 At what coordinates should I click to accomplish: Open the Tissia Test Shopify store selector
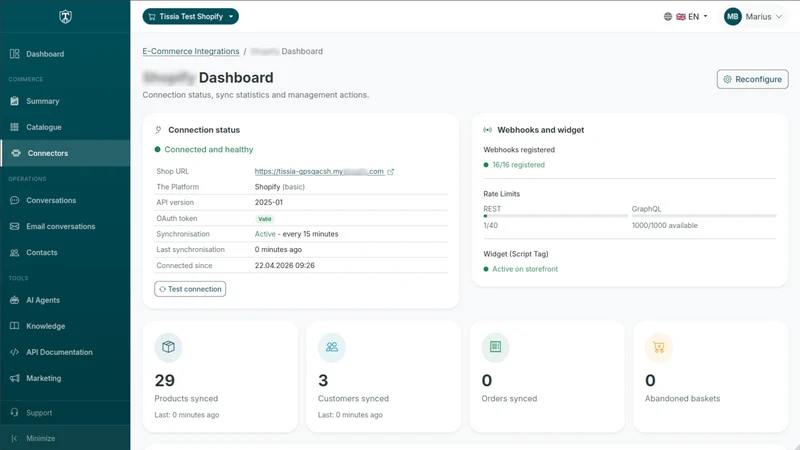[191, 16]
